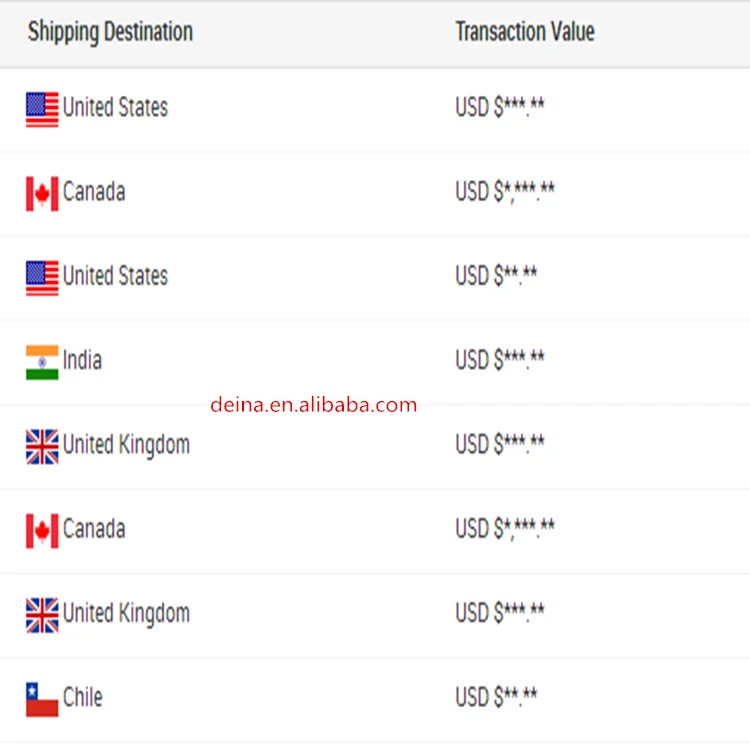The image size is (750, 750).
Task: Select the Chile destination text
Action: click(83, 697)
